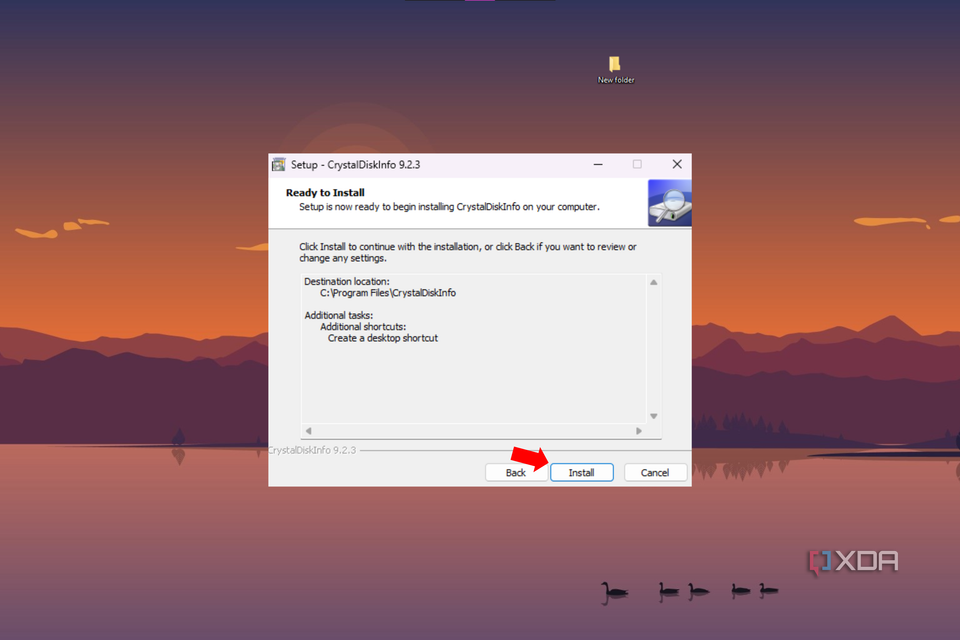
Task: Click the Install button
Action: [x=582, y=472]
